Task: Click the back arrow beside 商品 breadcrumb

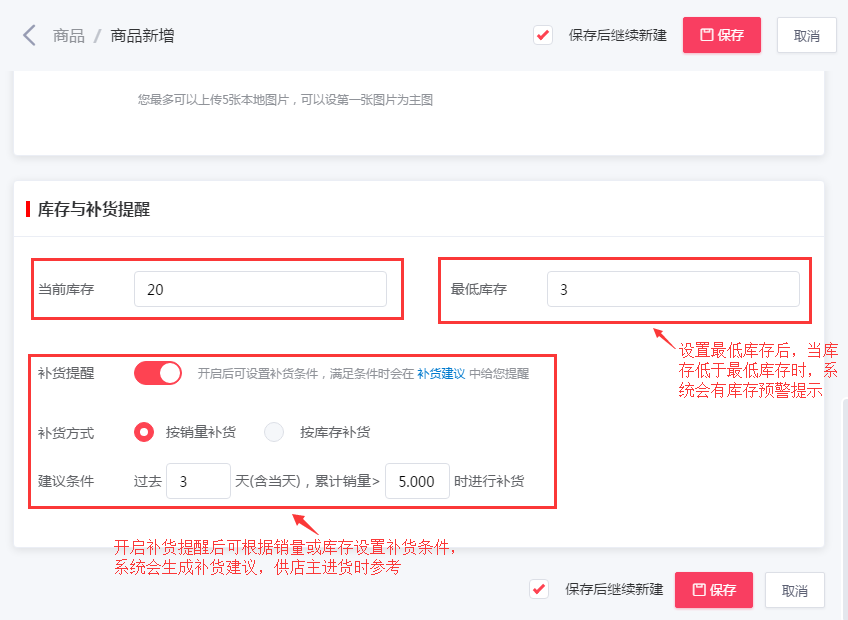Action: 28,34
